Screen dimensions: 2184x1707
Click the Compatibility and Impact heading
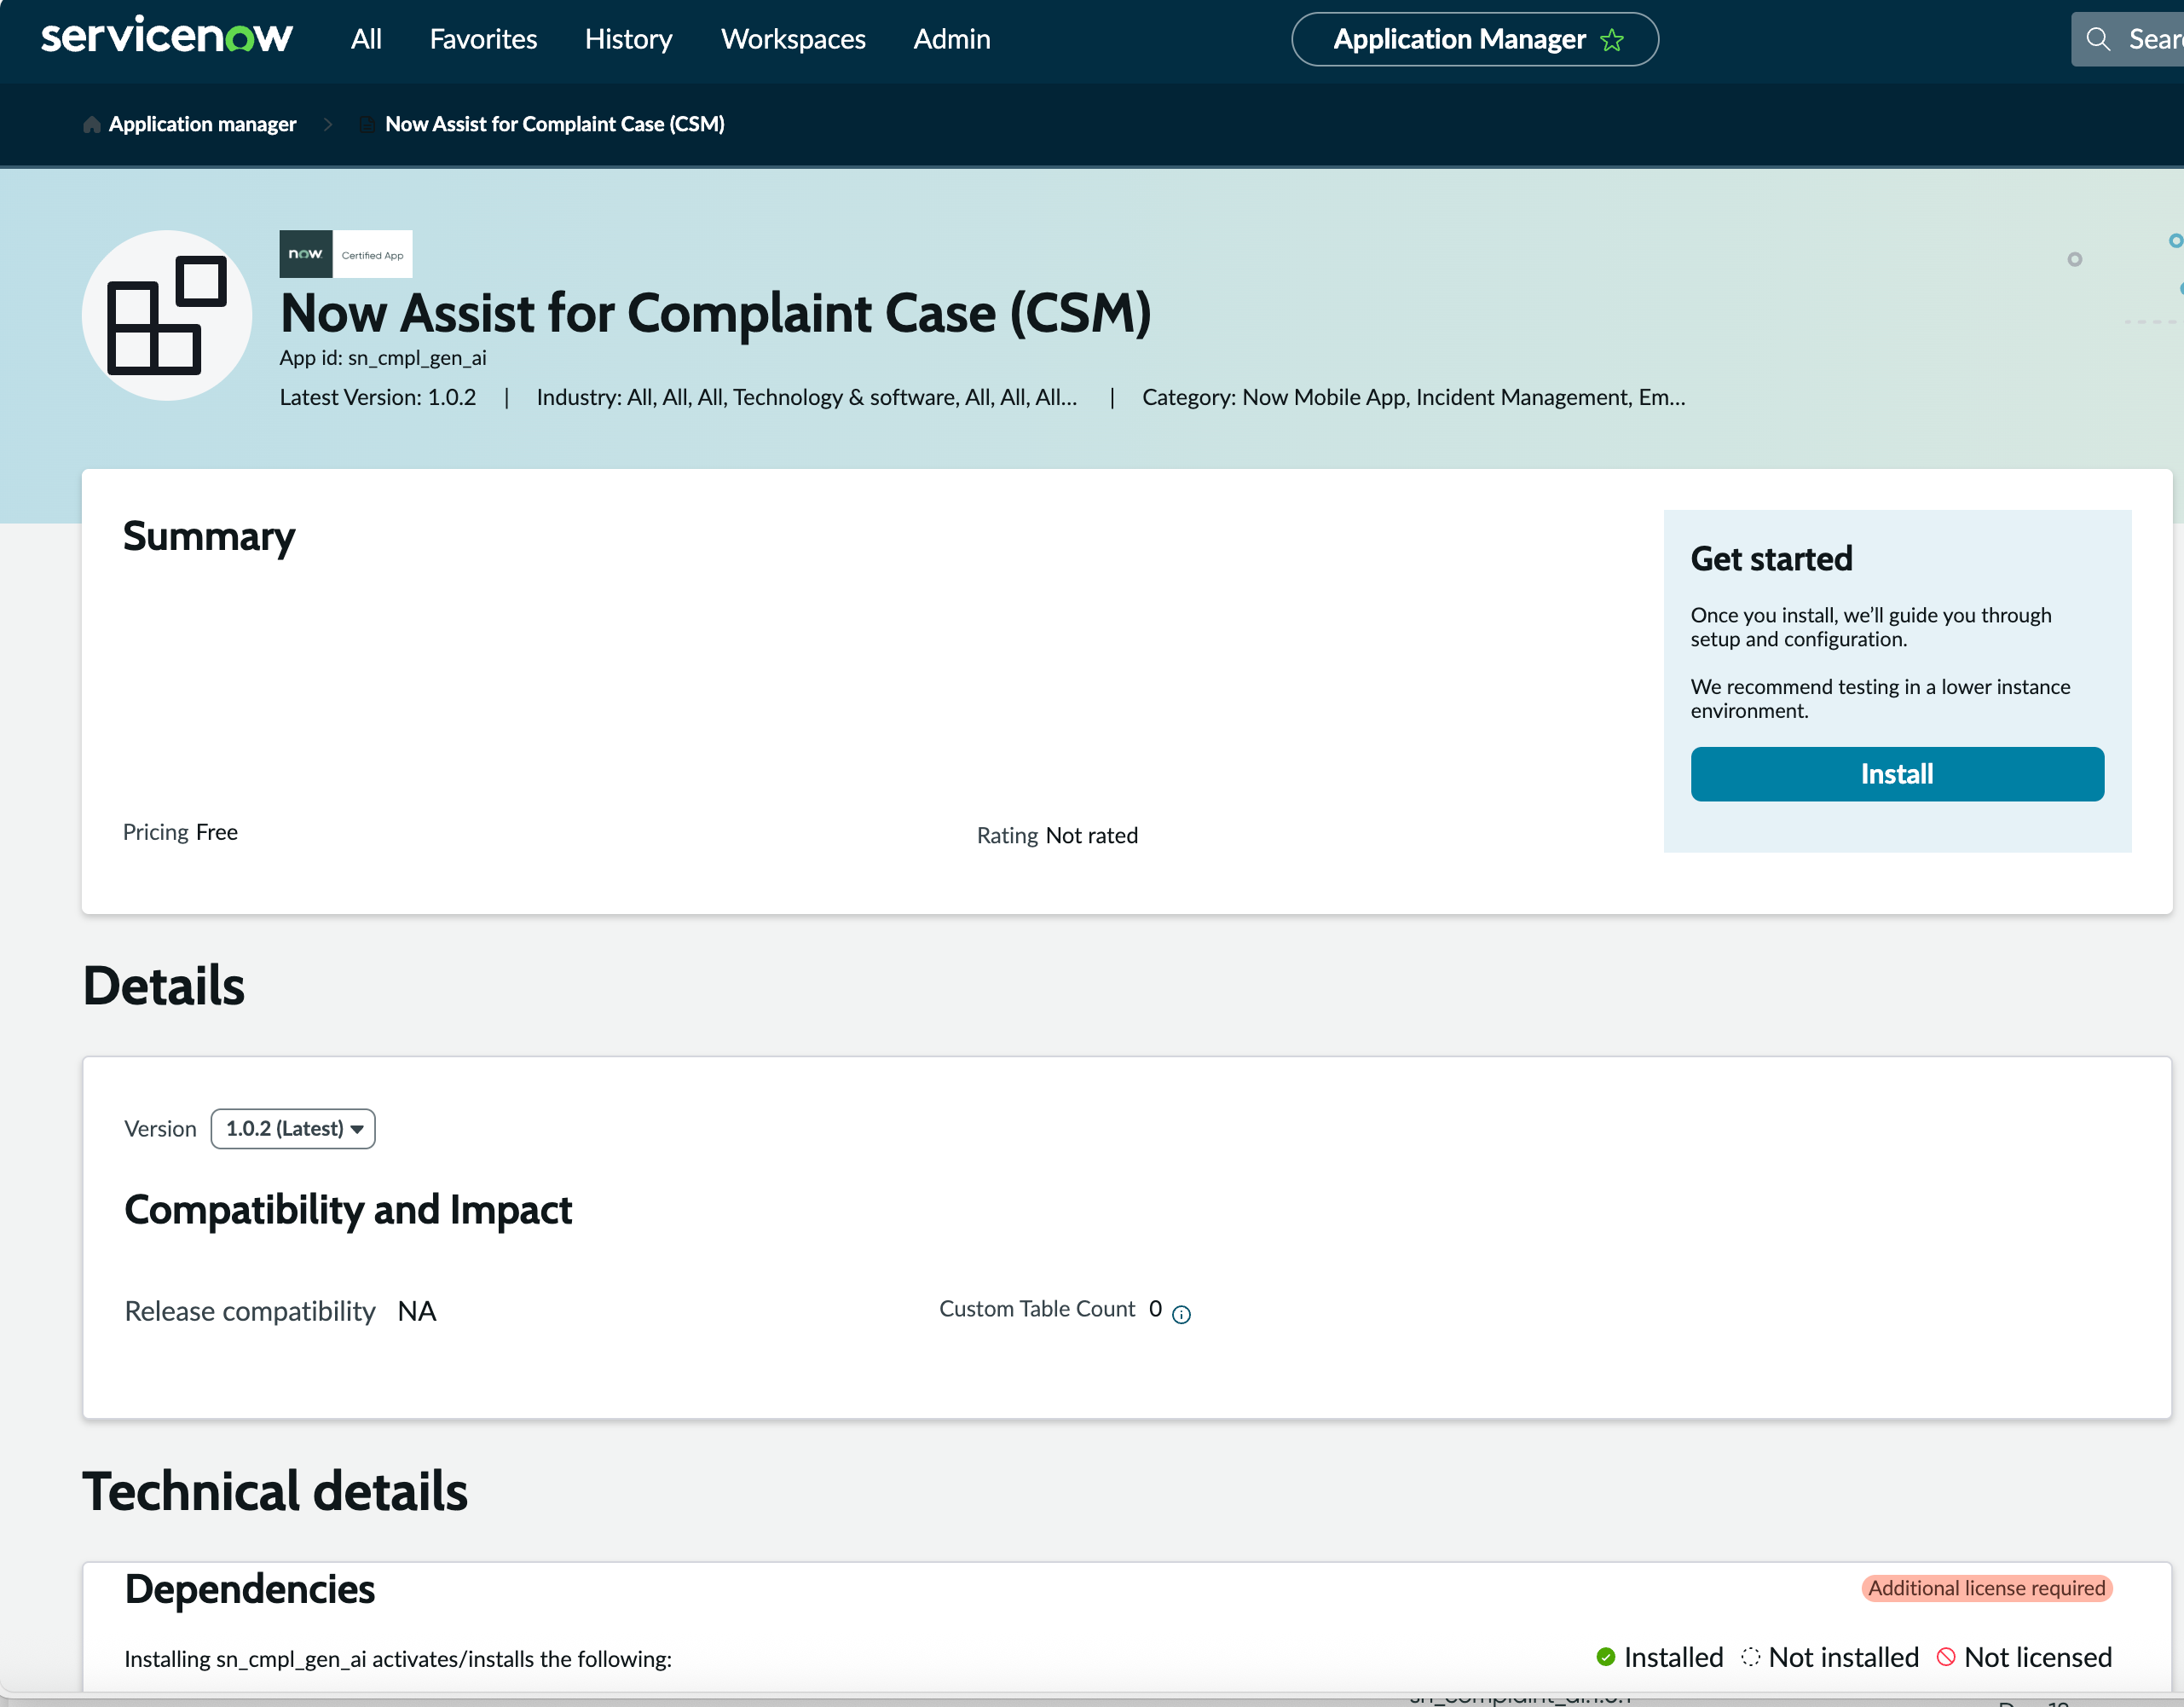[348, 1210]
